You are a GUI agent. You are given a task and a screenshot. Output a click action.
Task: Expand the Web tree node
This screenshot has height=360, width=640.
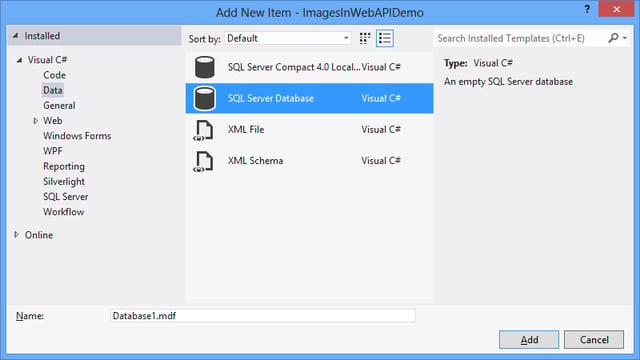pyautogui.click(x=36, y=121)
